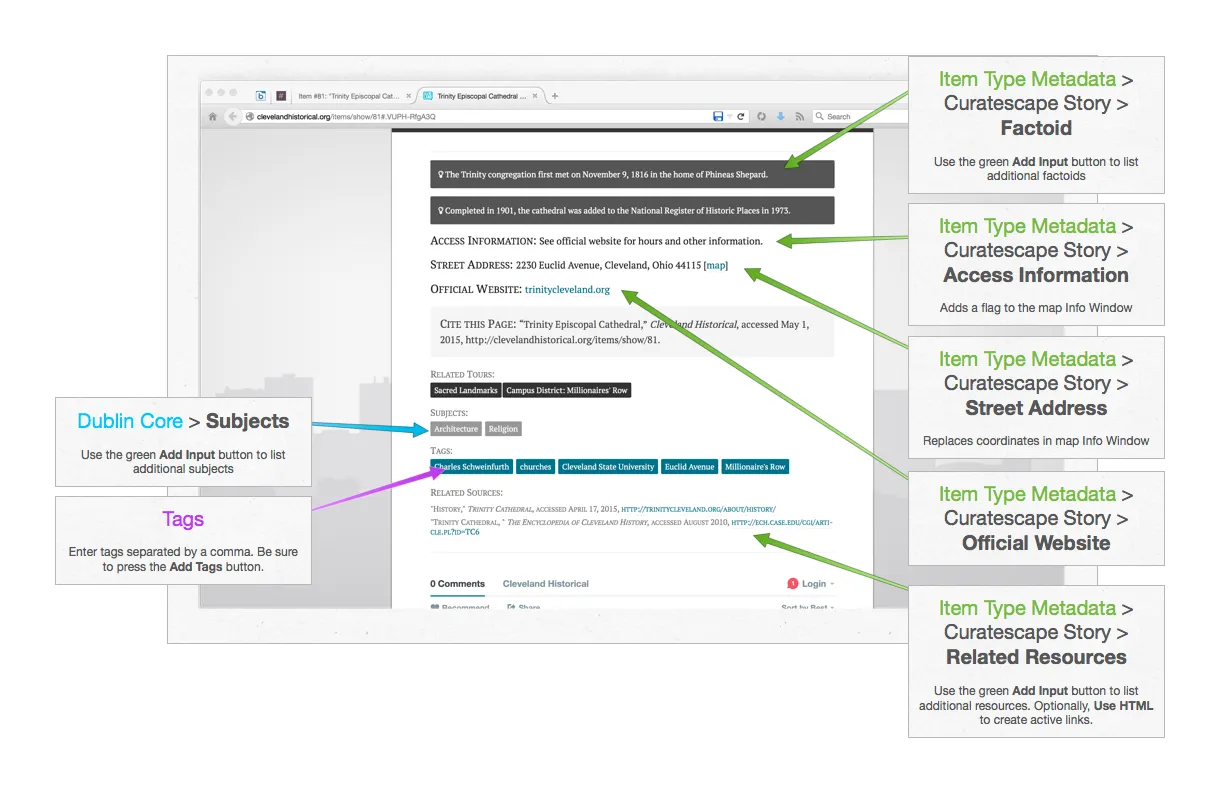Open the dropdown arrow beside the save icon
This screenshot has width=1220, height=793.
click(x=730, y=116)
